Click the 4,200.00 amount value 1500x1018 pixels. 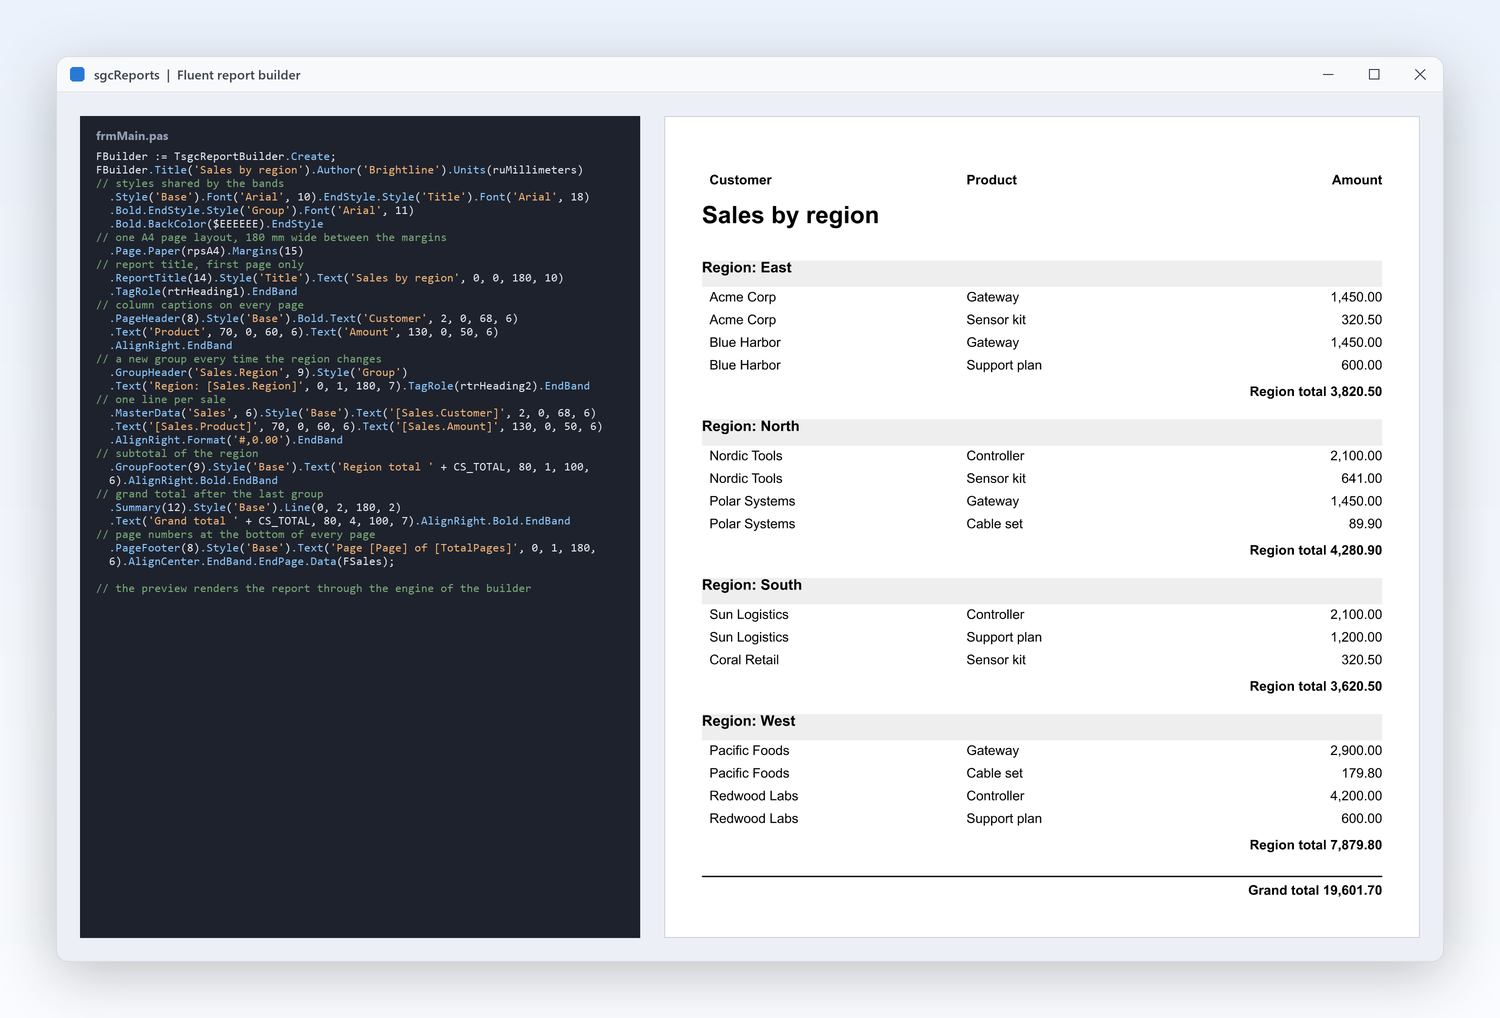tap(1356, 796)
